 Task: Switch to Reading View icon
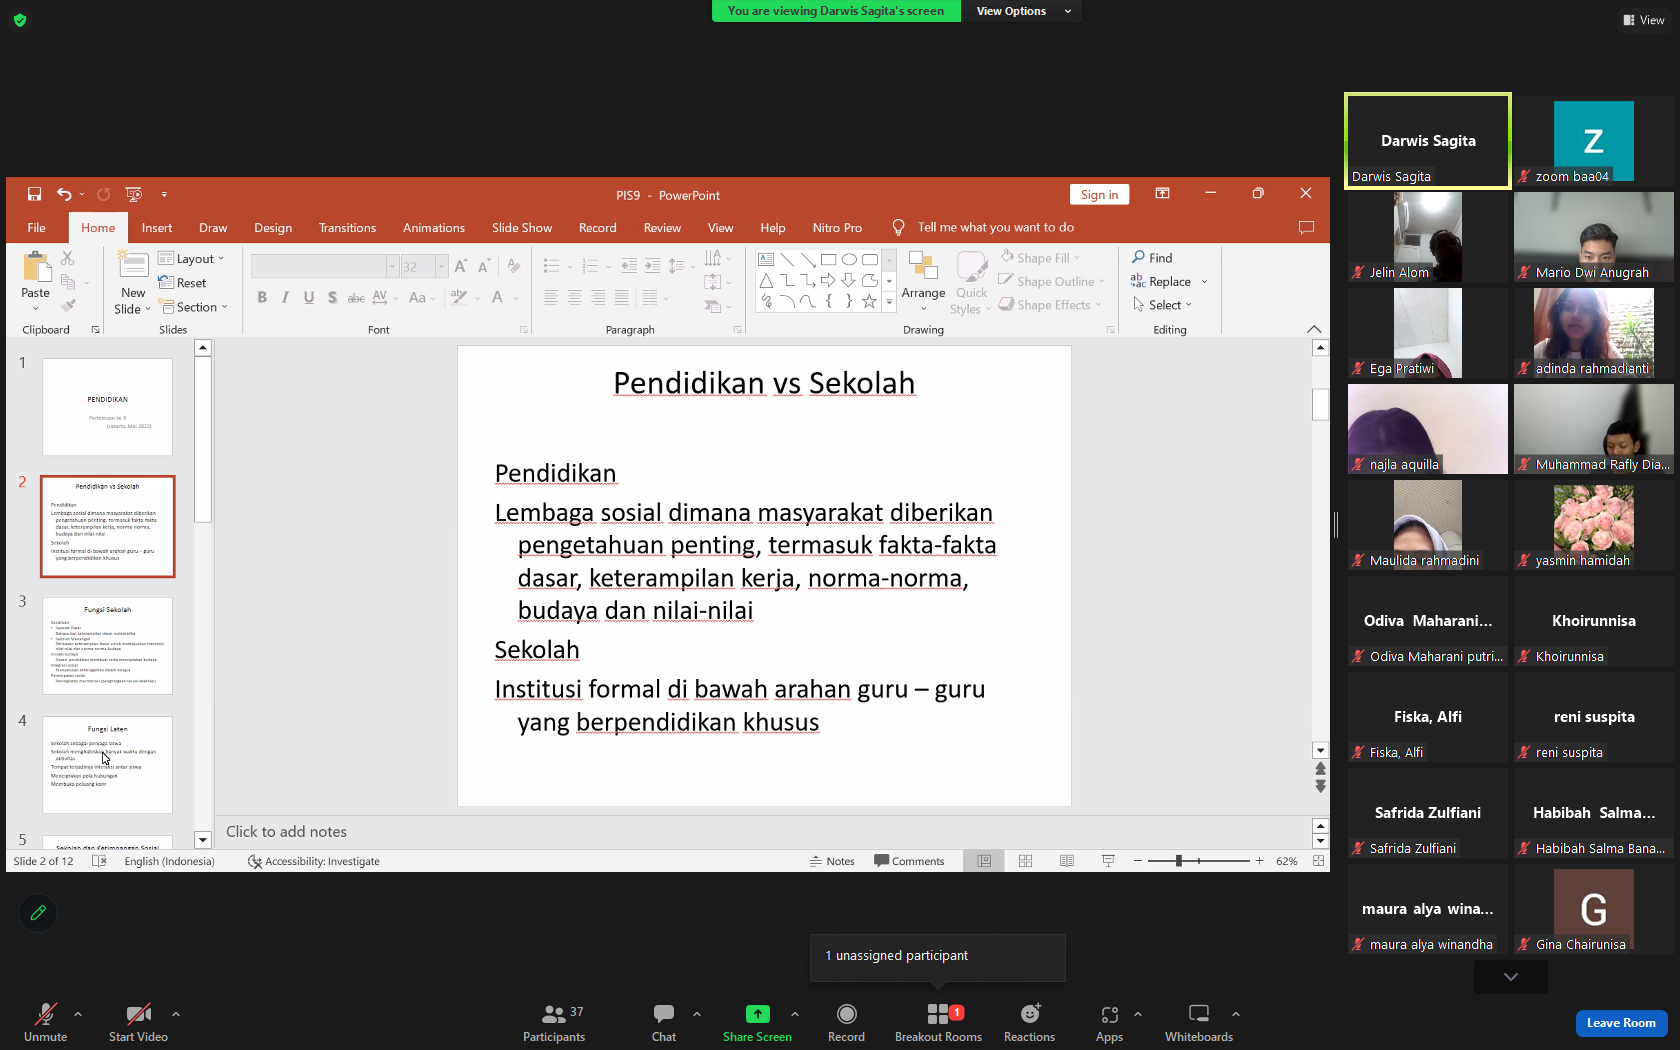pos(1067,861)
